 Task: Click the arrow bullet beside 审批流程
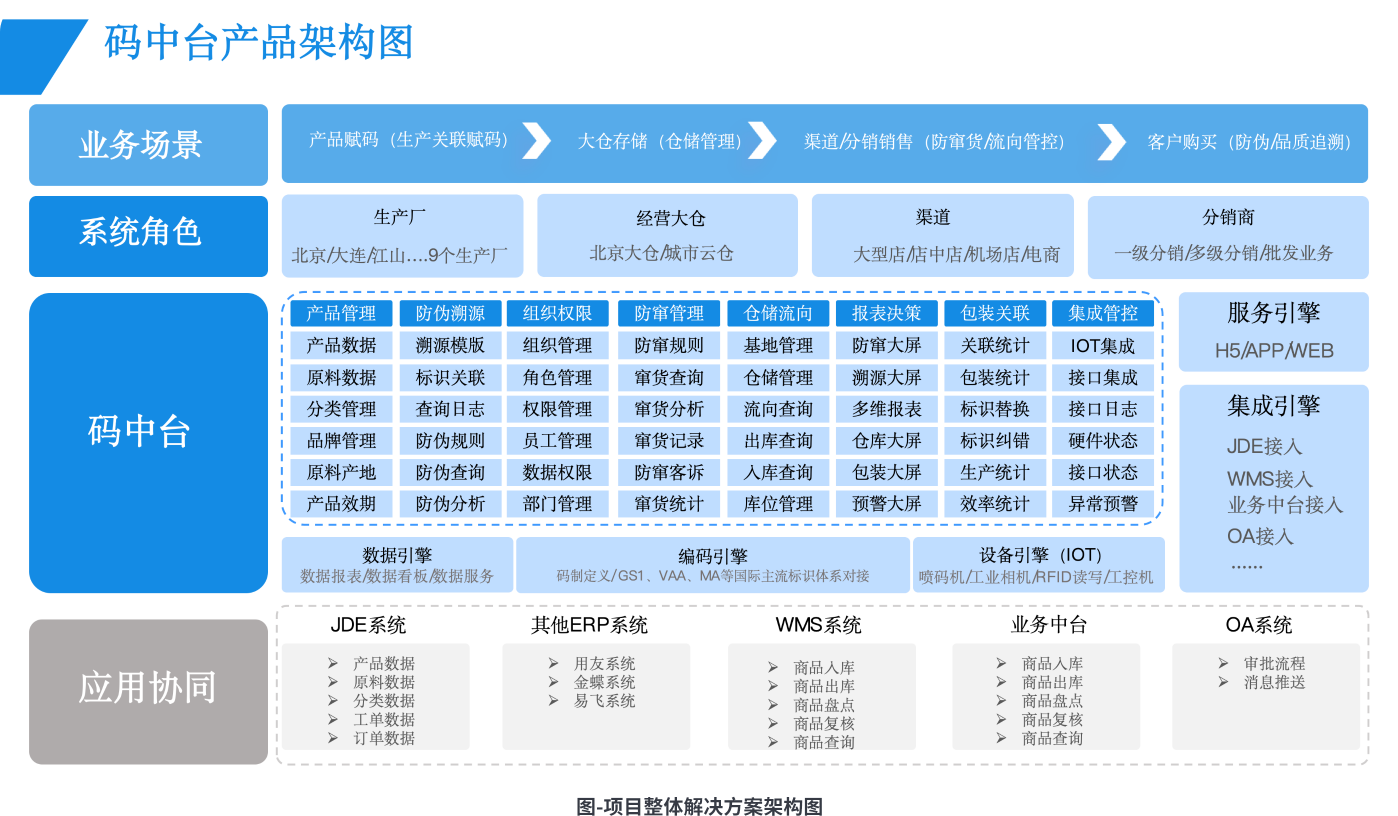click(x=1223, y=664)
